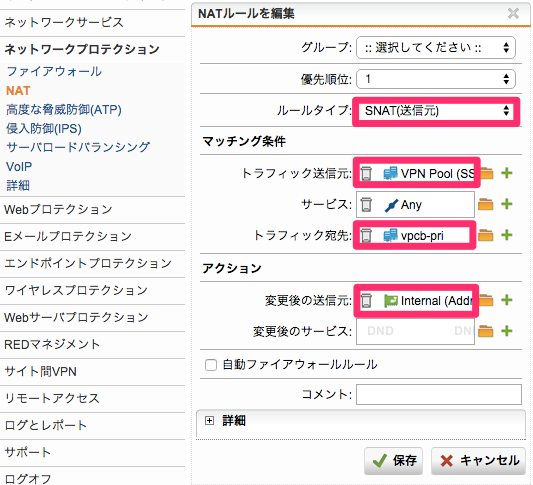Open the priority (優先順位) dropdown
This screenshot has height=485, width=533.
tap(436, 79)
